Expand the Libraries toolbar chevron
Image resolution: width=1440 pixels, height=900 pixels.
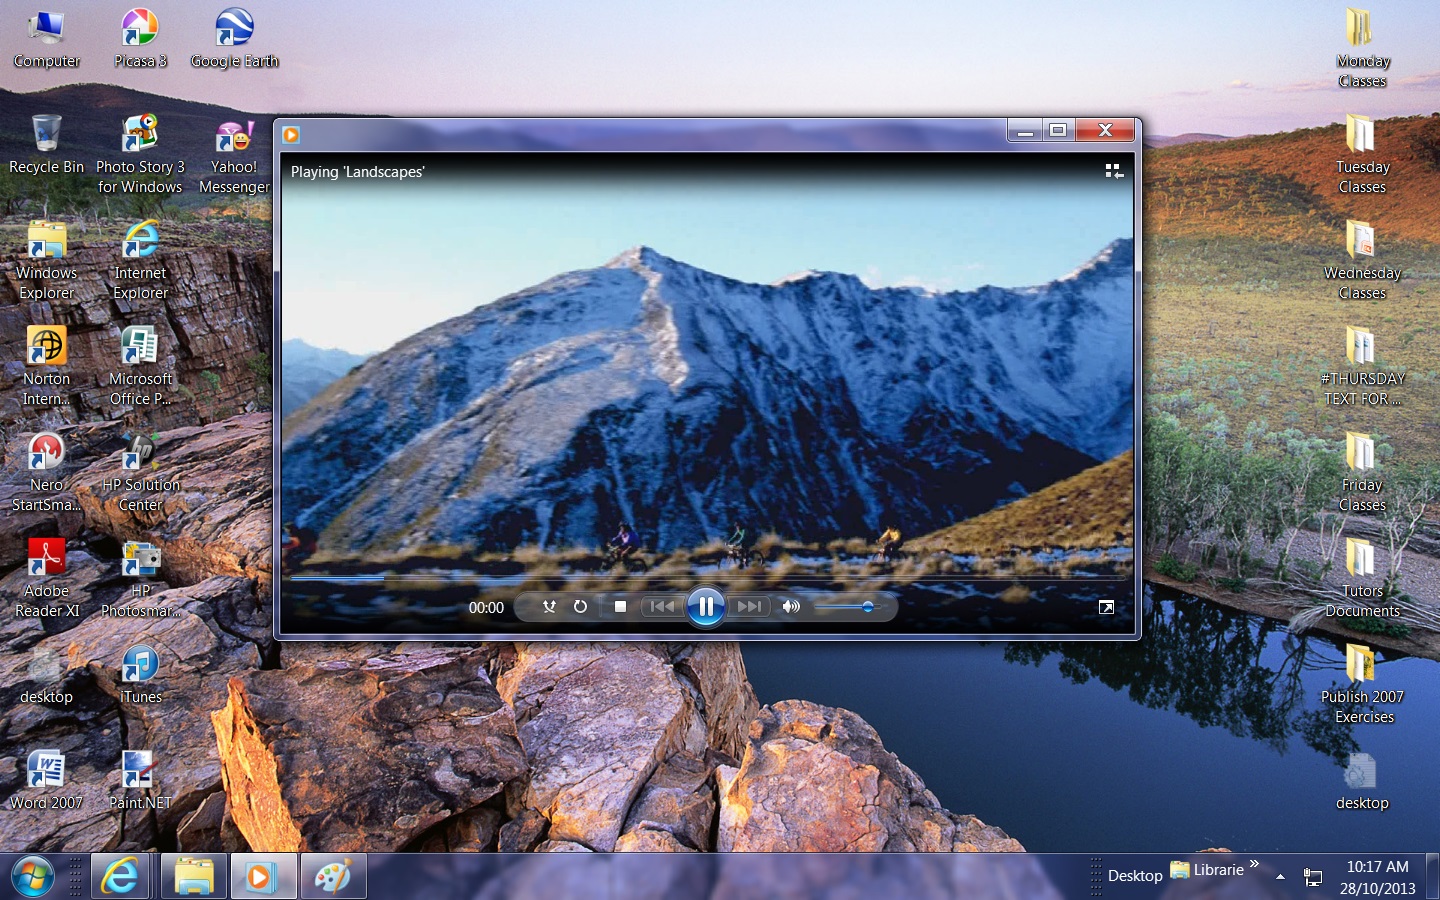click(x=1254, y=864)
